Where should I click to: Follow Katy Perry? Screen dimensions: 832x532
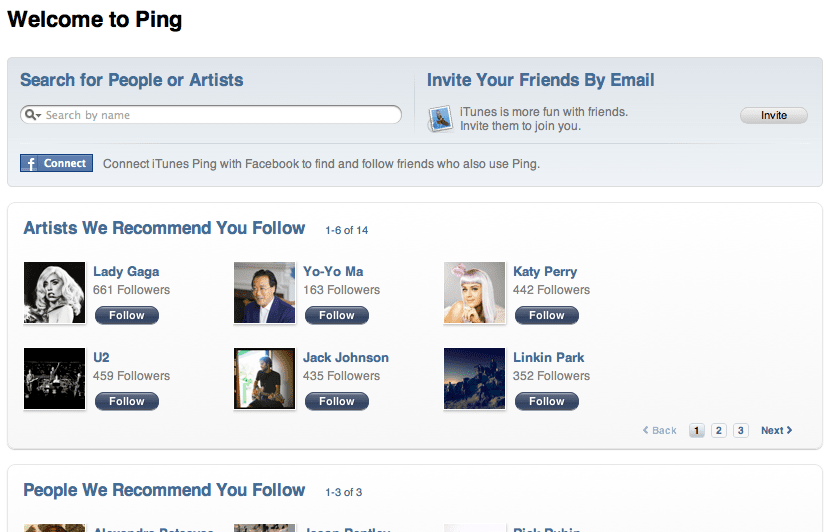pyautogui.click(x=547, y=316)
